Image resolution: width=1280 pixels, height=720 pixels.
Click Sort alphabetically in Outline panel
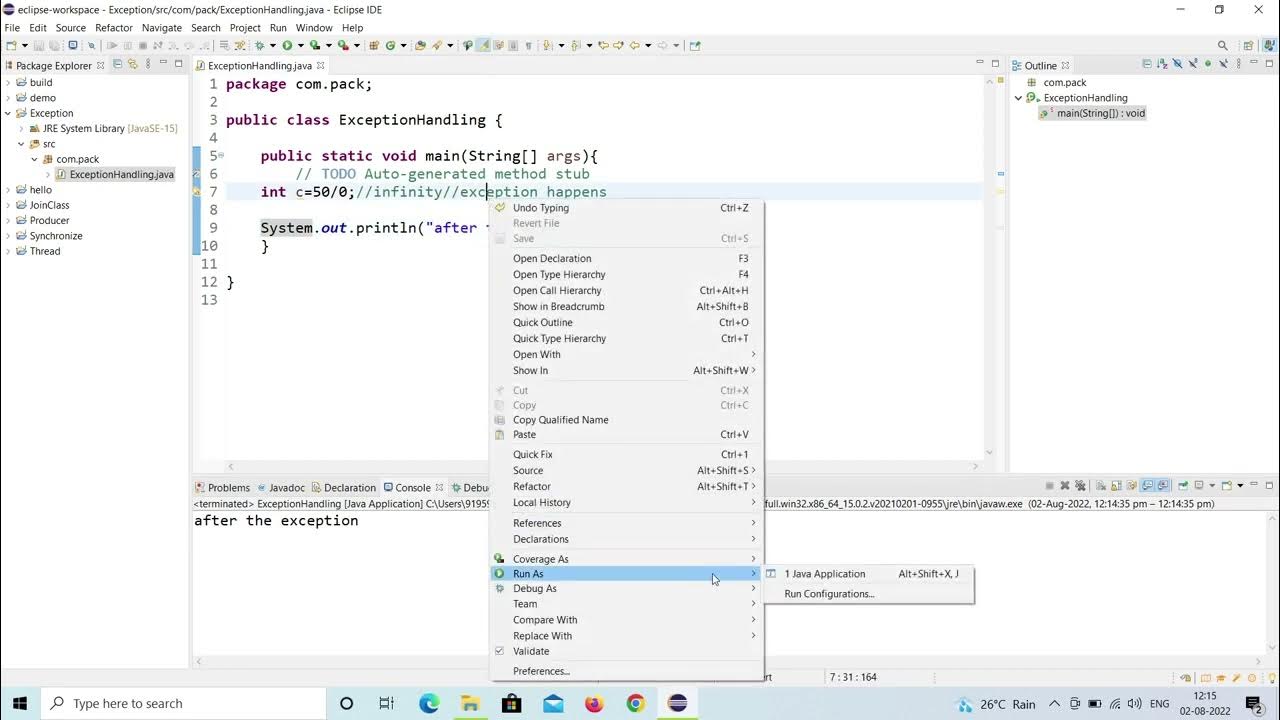click(x=1162, y=64)
